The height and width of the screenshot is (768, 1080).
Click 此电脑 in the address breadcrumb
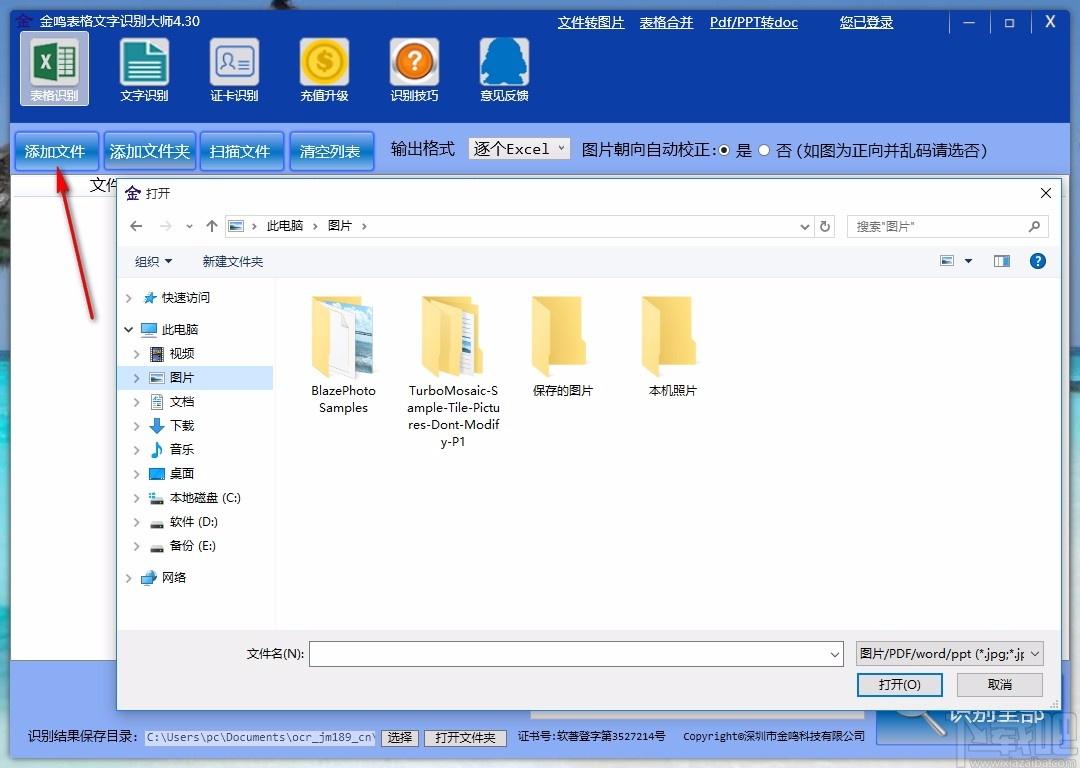284,226
